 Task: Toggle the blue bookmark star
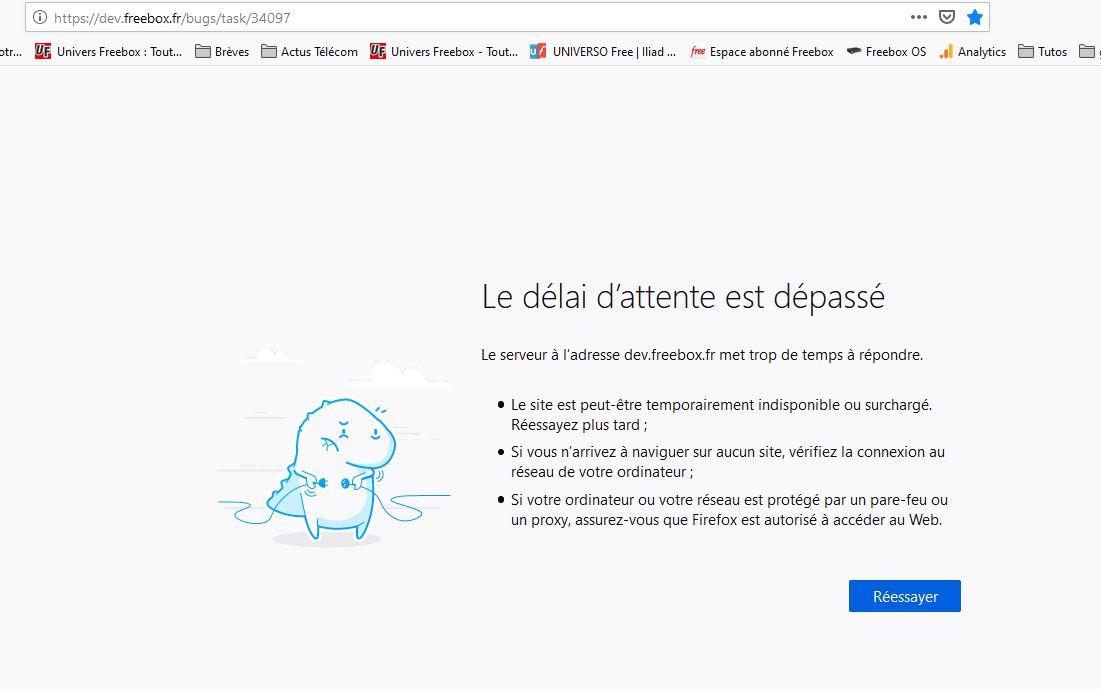click(975, 17)
